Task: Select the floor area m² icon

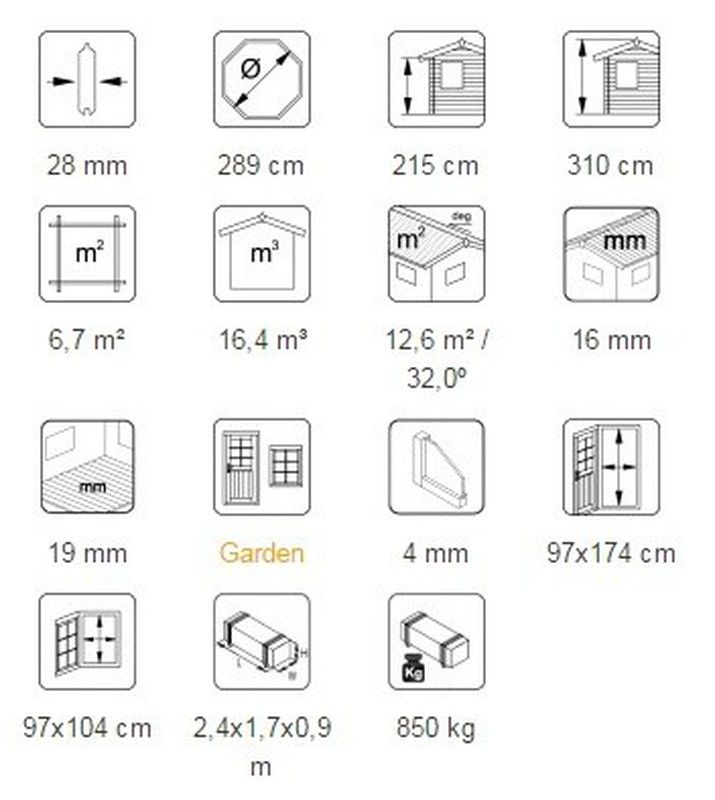Action: pos(87,254)
